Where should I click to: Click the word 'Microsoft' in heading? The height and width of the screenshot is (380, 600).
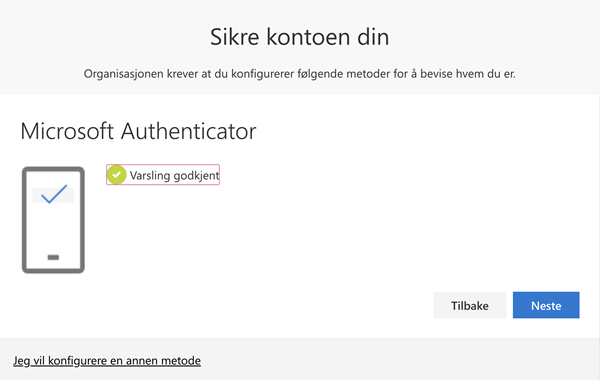pos(67,131)
